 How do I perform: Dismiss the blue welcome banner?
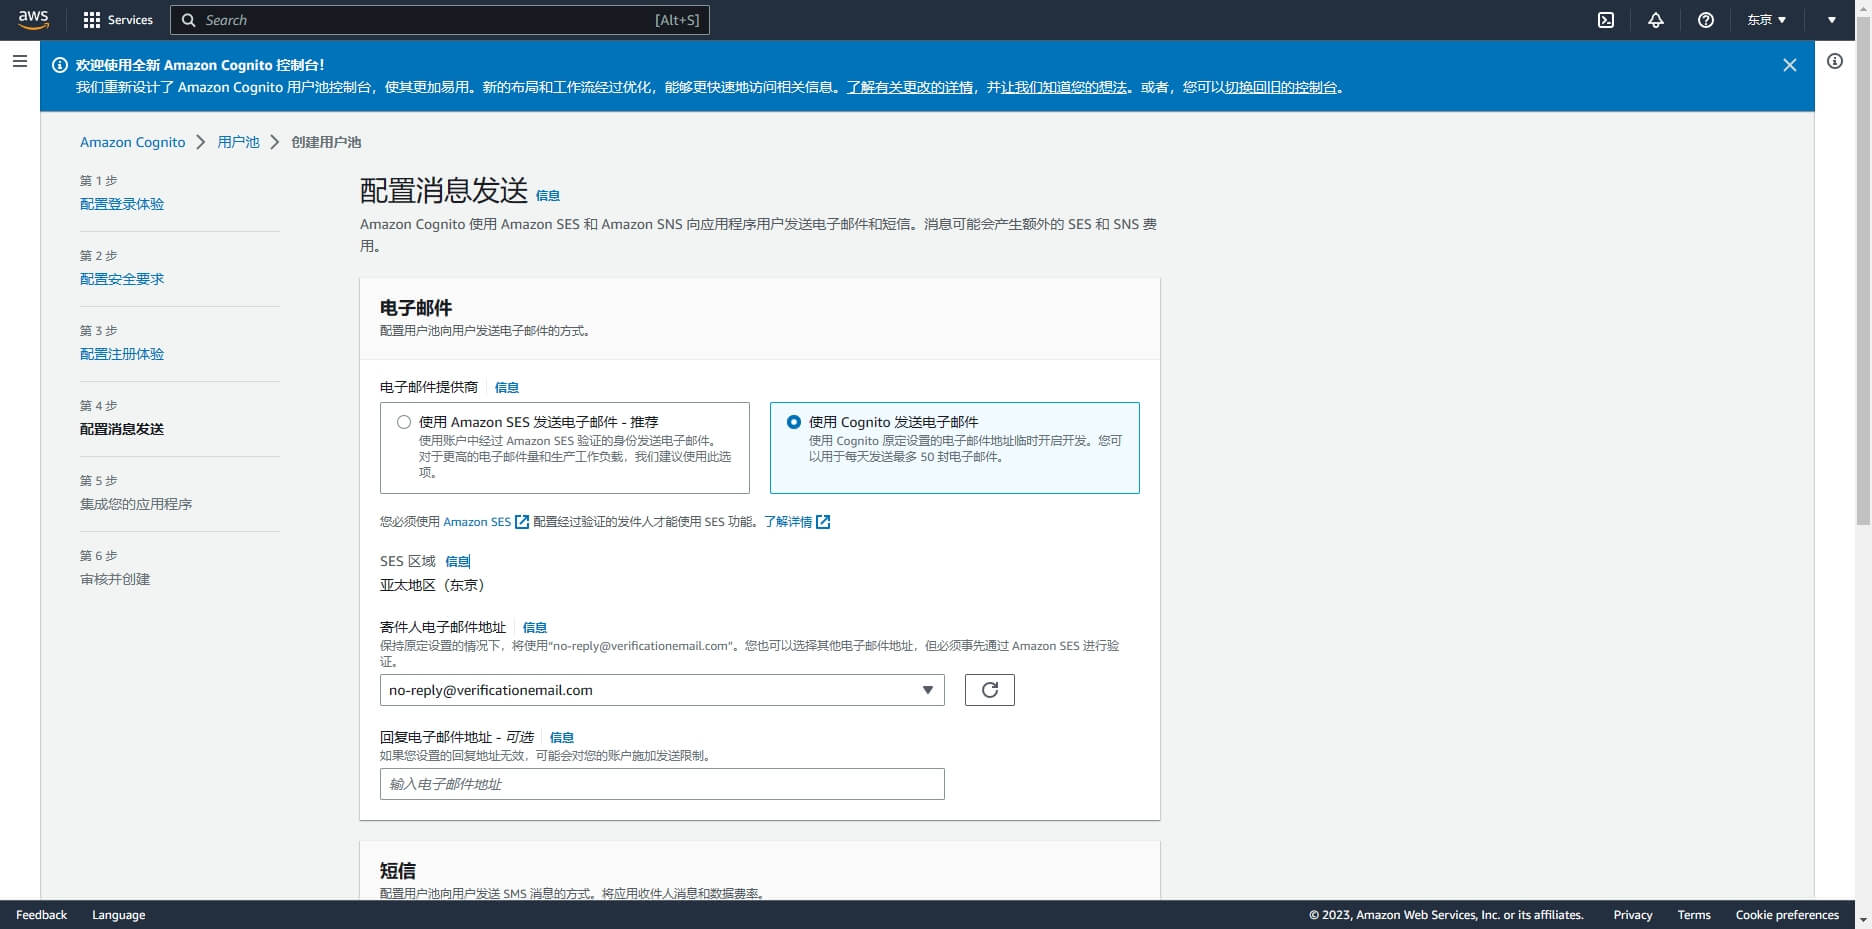coord(1789,65)
